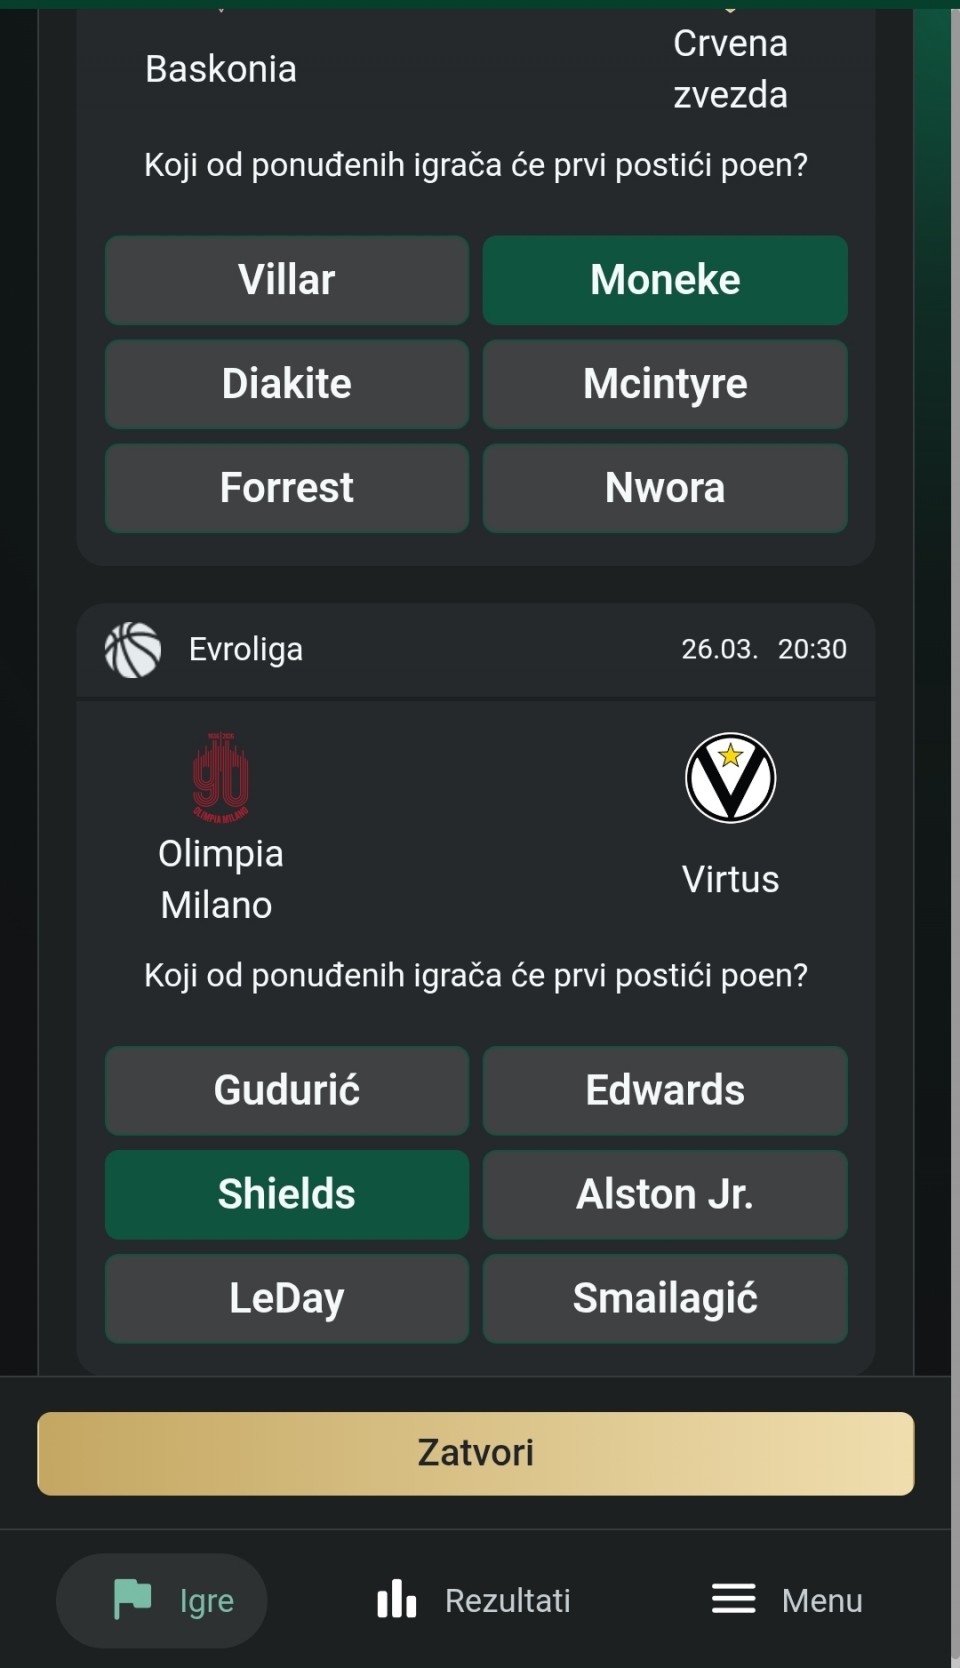Tap the Igre flag icon
The width and height of the screenshot is (960, 1668).
pyautogui.click(x=133, y=1599)
